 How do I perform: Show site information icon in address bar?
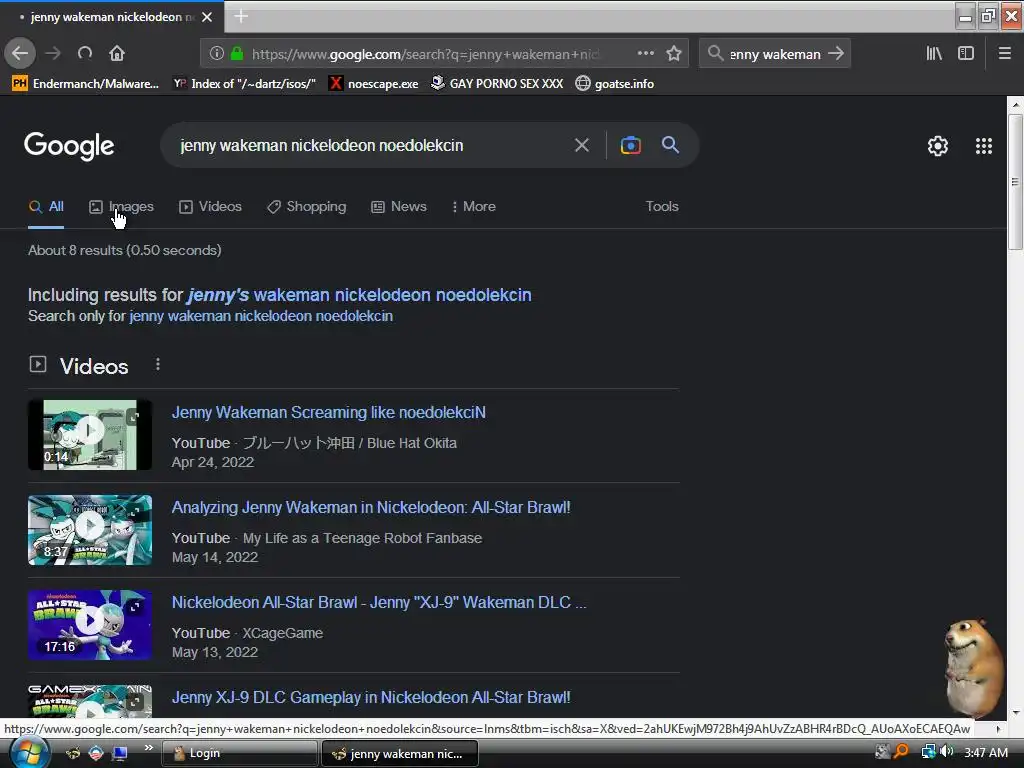[217, 54]
